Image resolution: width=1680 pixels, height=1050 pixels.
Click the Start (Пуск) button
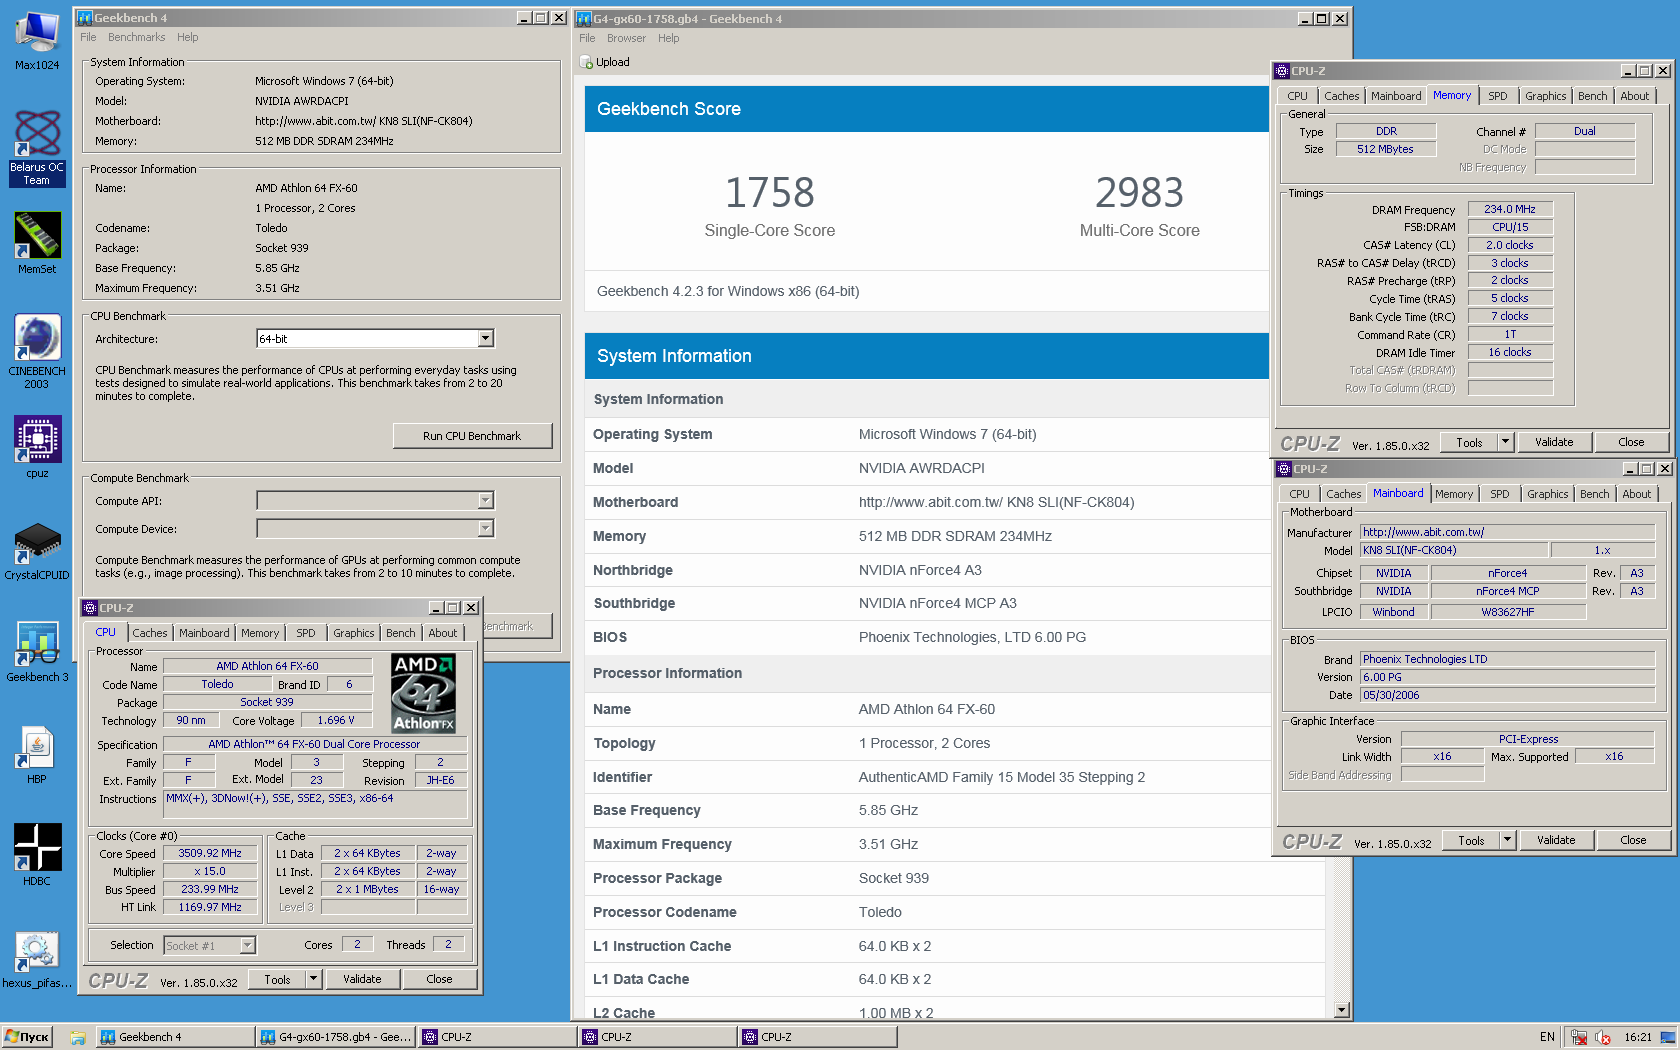coord(27,1037)
